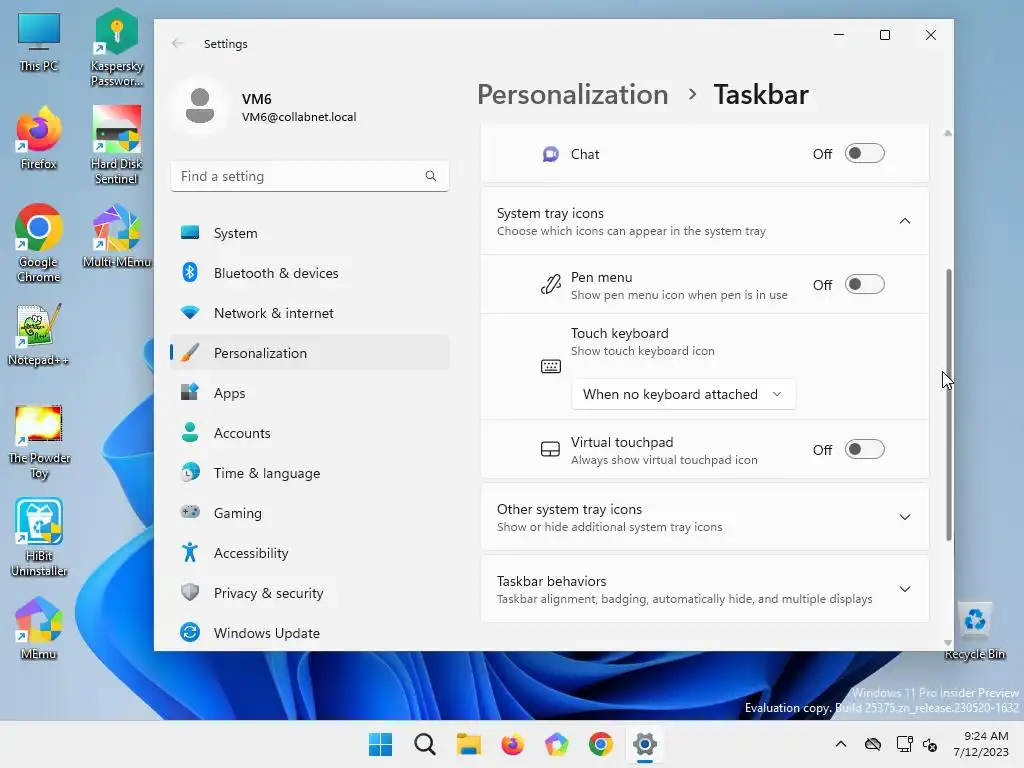The width and height of the screenshot is (1024, 768).
Task: Click the scrollbar up arrow
Action: (948, 133)
